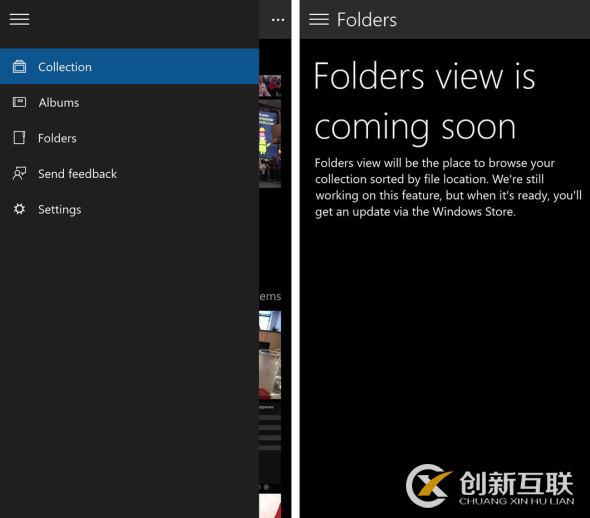This screenshot has height=518, width=590.
Task: Open the three-dot more options menu
Action: pyautogui.click(x=278, y=20)
